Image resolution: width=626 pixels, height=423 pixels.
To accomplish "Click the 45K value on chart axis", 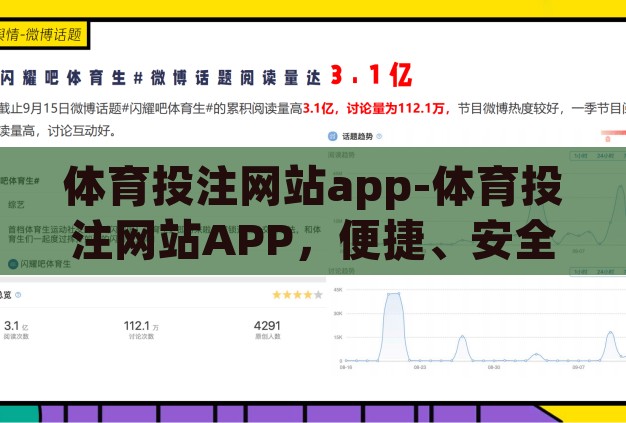I will [338, 290].
